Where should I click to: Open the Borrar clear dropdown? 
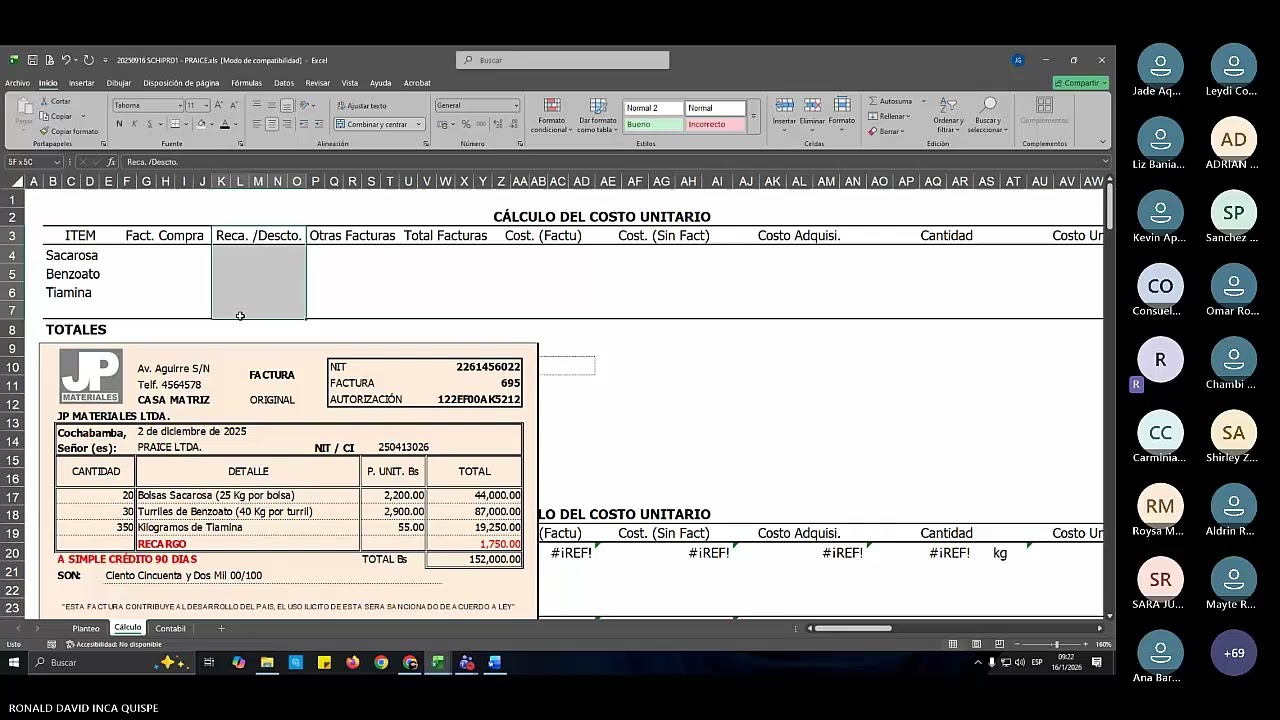click(885, 131)
